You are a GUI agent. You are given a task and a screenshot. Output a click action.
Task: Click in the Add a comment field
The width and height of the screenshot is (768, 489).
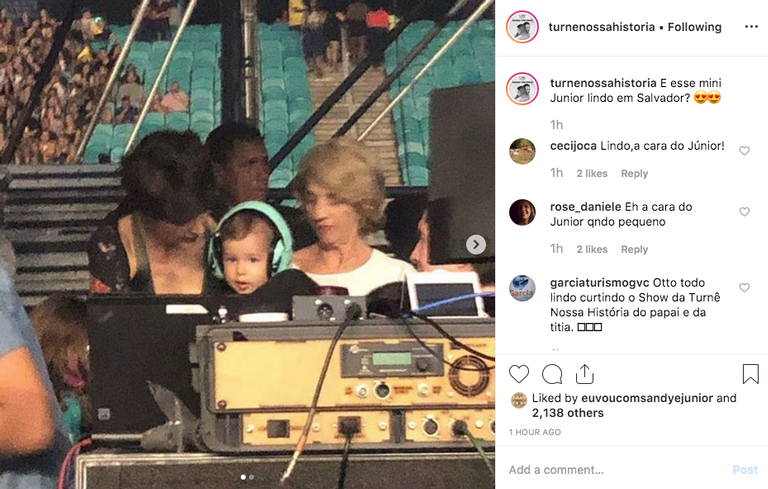(x=617, y=470)
